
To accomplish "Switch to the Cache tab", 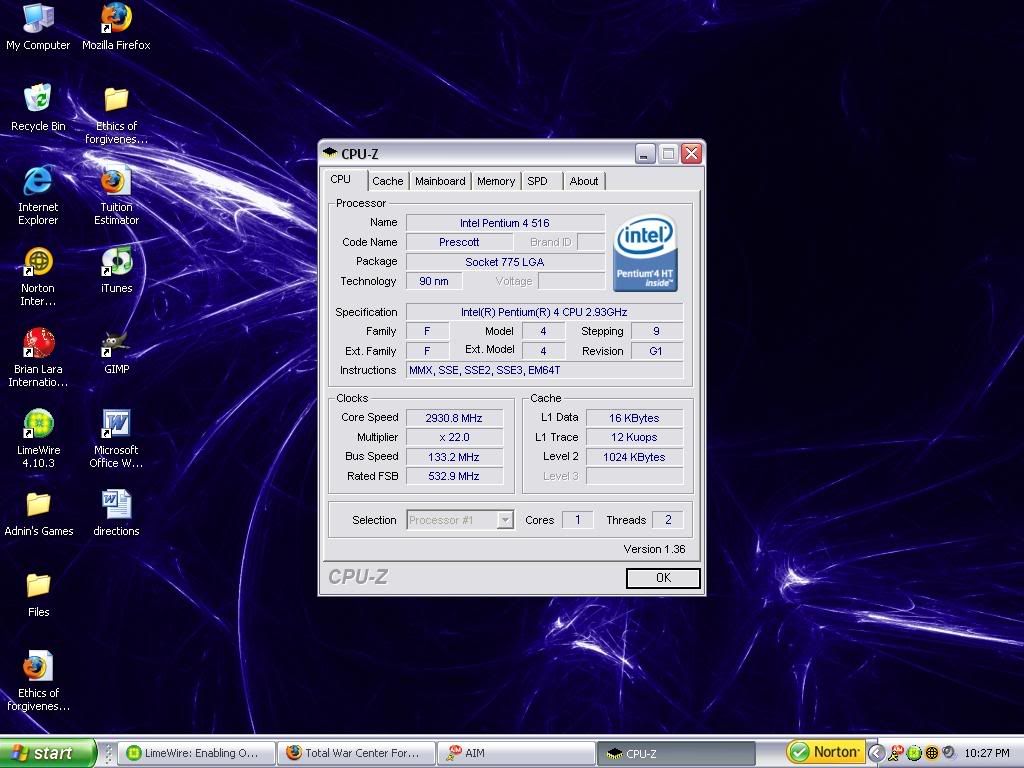I will [x=387, y=181].
